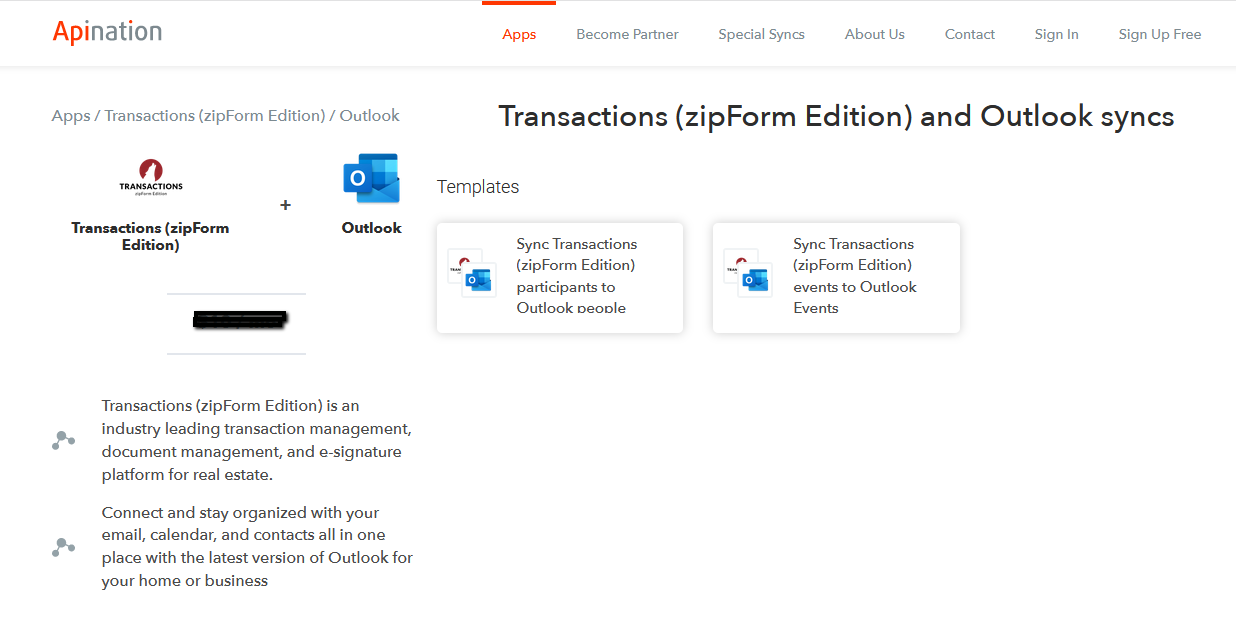Open the Apps tab in the navigation
This screenshot has height=632, width=1236.
(x=519, y=34)
